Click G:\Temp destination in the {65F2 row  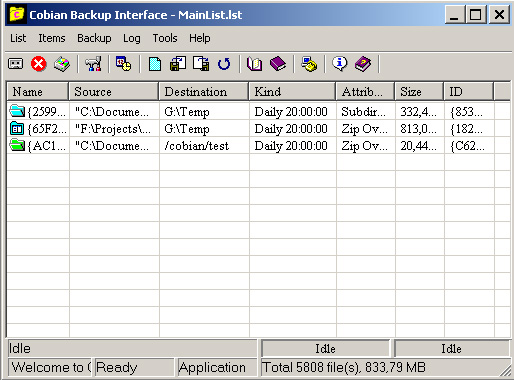(187, 129)
